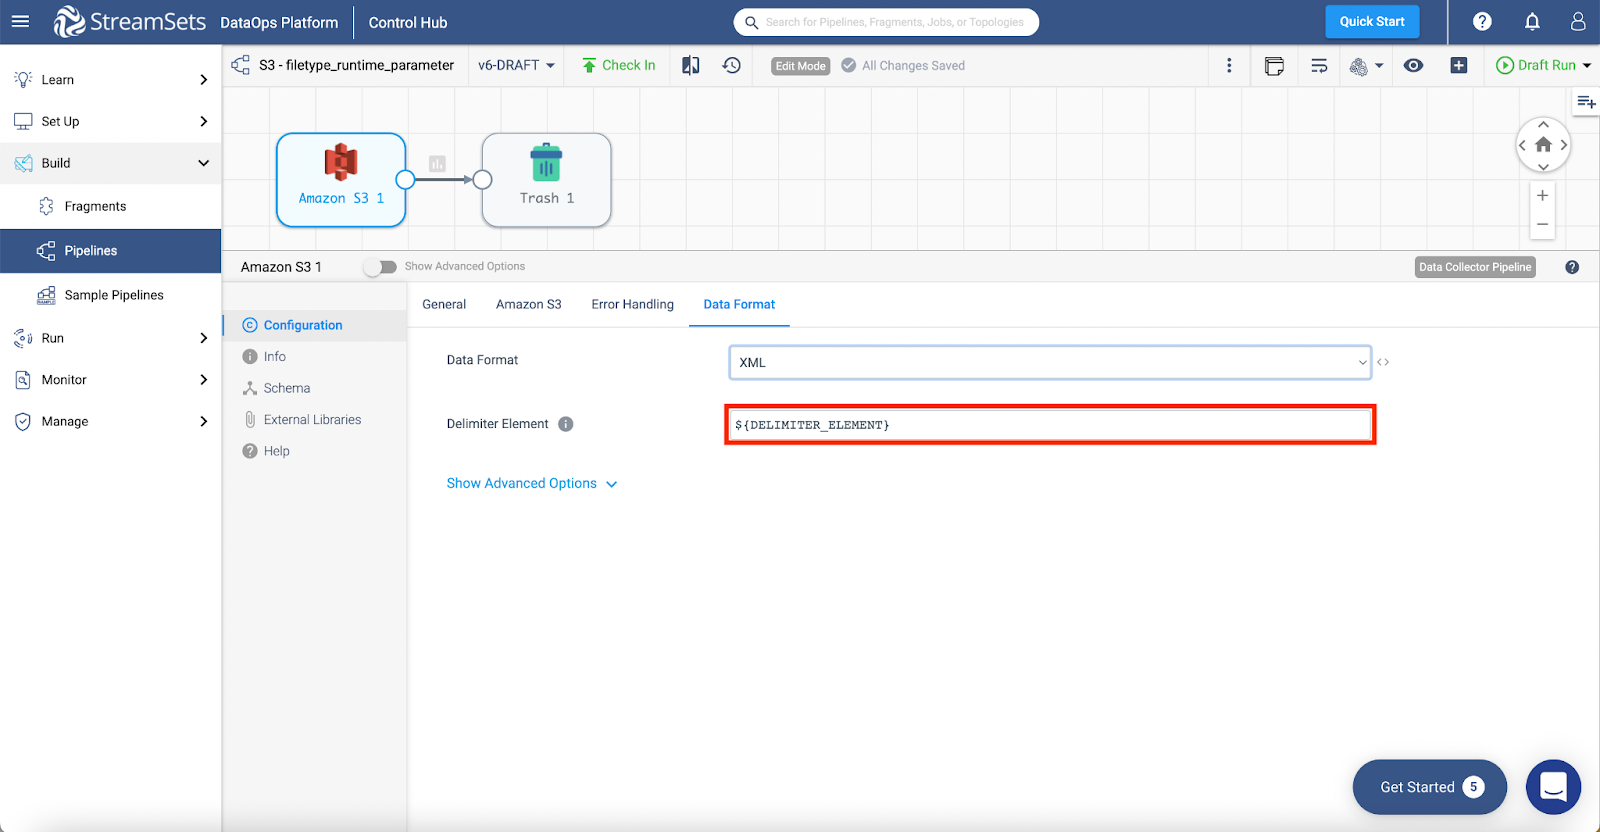Open the Draft Run dropdown arrow

point(1587,65)
